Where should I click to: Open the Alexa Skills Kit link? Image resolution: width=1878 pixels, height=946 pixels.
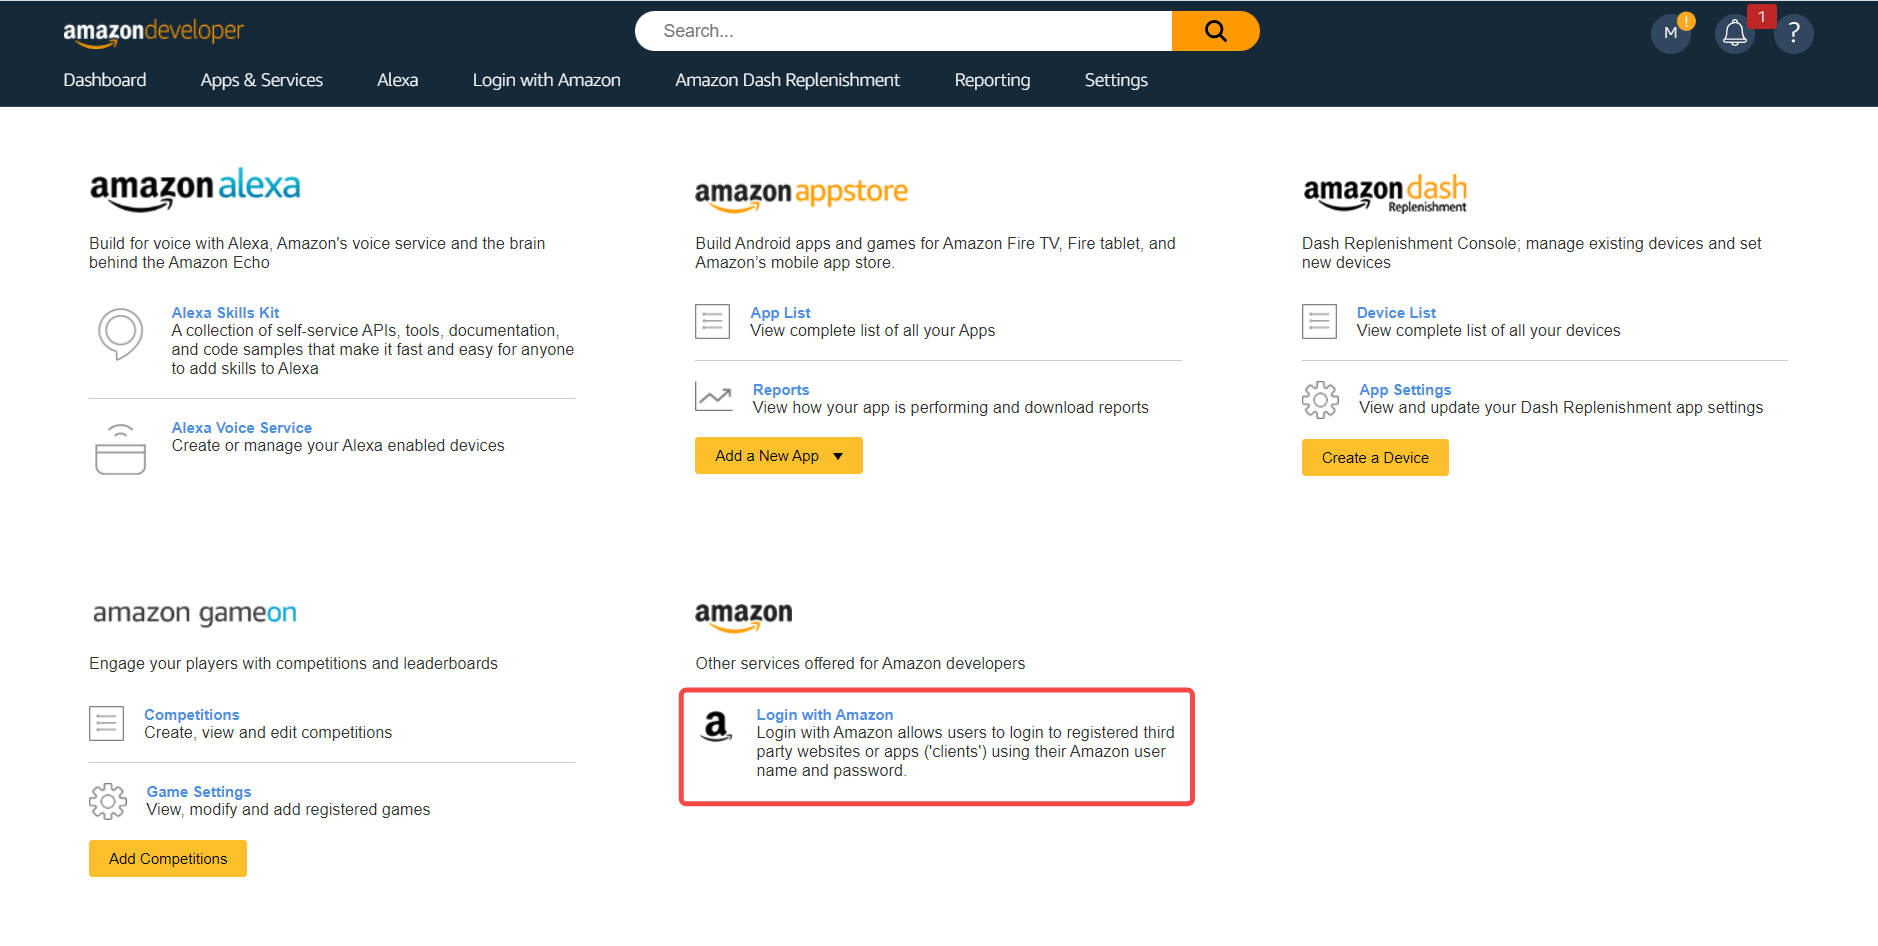[225, 313]
